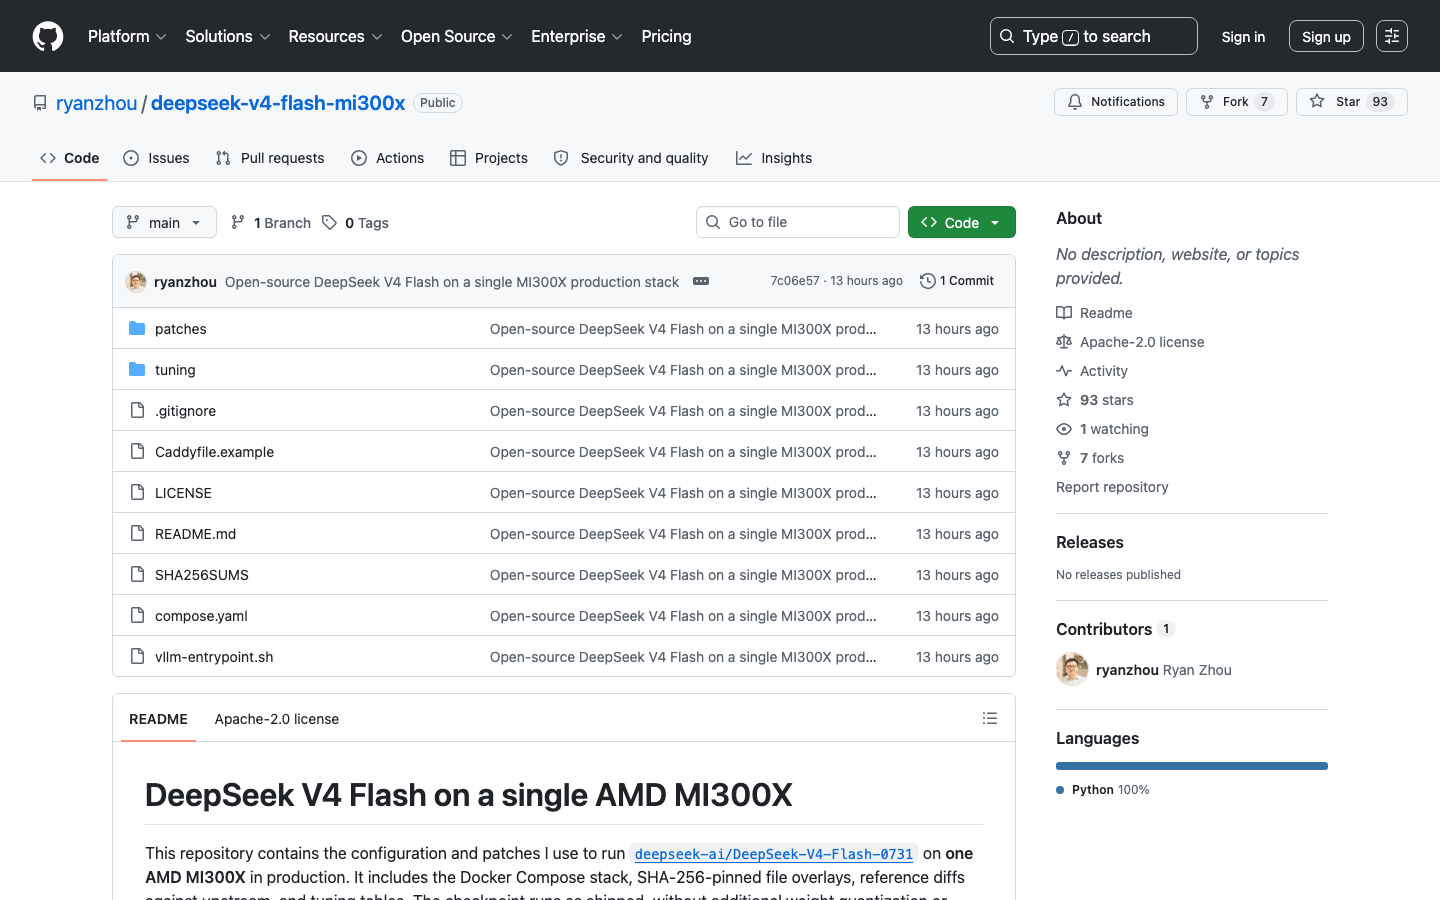Viewport: 1440px width, 900px height.
Task: View 93 stars link in About
Action: click(1095, 400)
